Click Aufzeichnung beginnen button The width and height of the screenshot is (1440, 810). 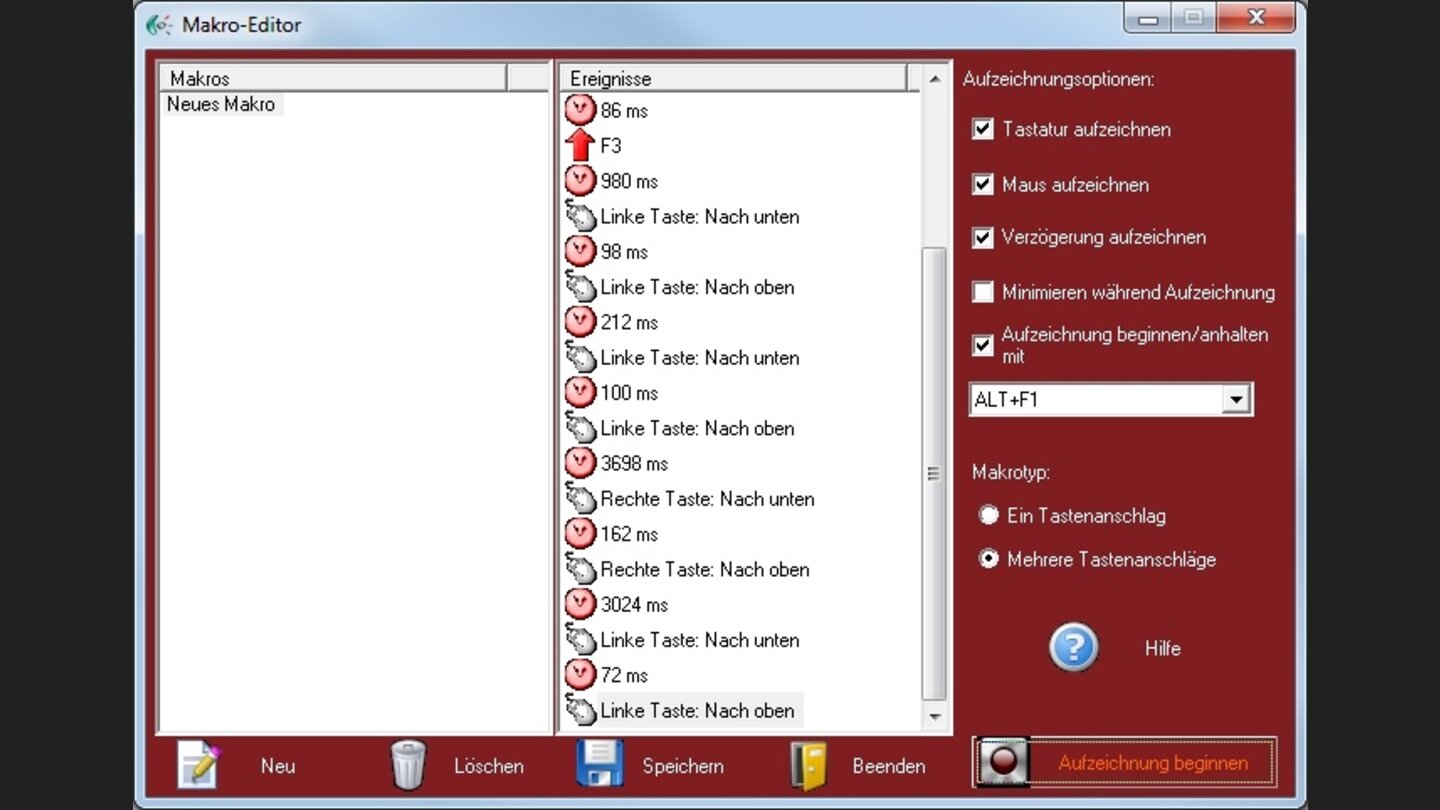[x=1124, y=763]
